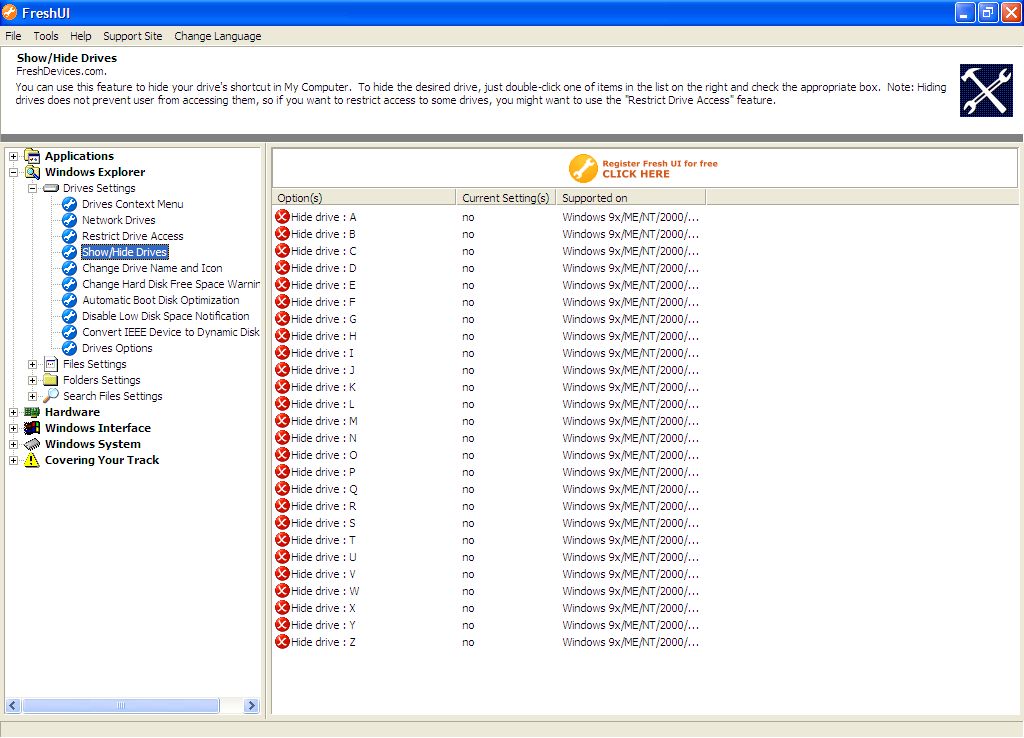The width and height of the screenshot is (1024, 738).
Task: Select the Hide drive : D row
Action: (x=488, y=268)
